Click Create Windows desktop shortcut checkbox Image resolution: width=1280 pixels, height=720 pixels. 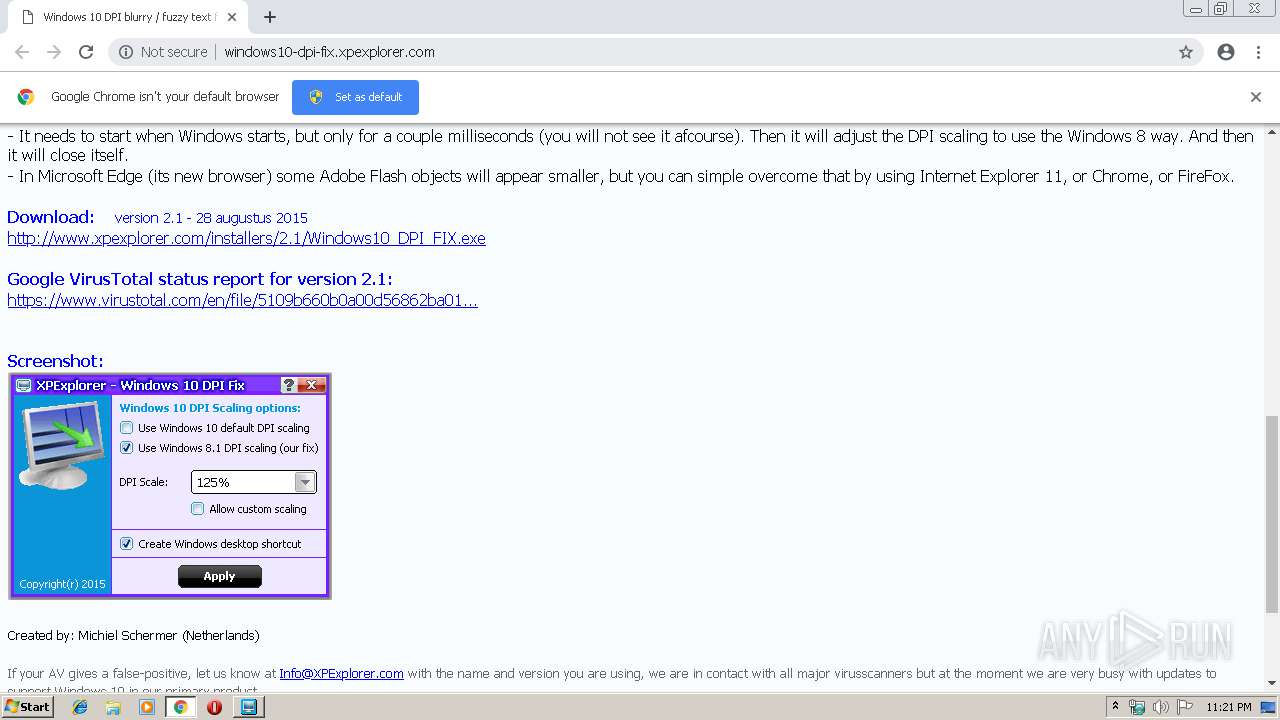127,544
